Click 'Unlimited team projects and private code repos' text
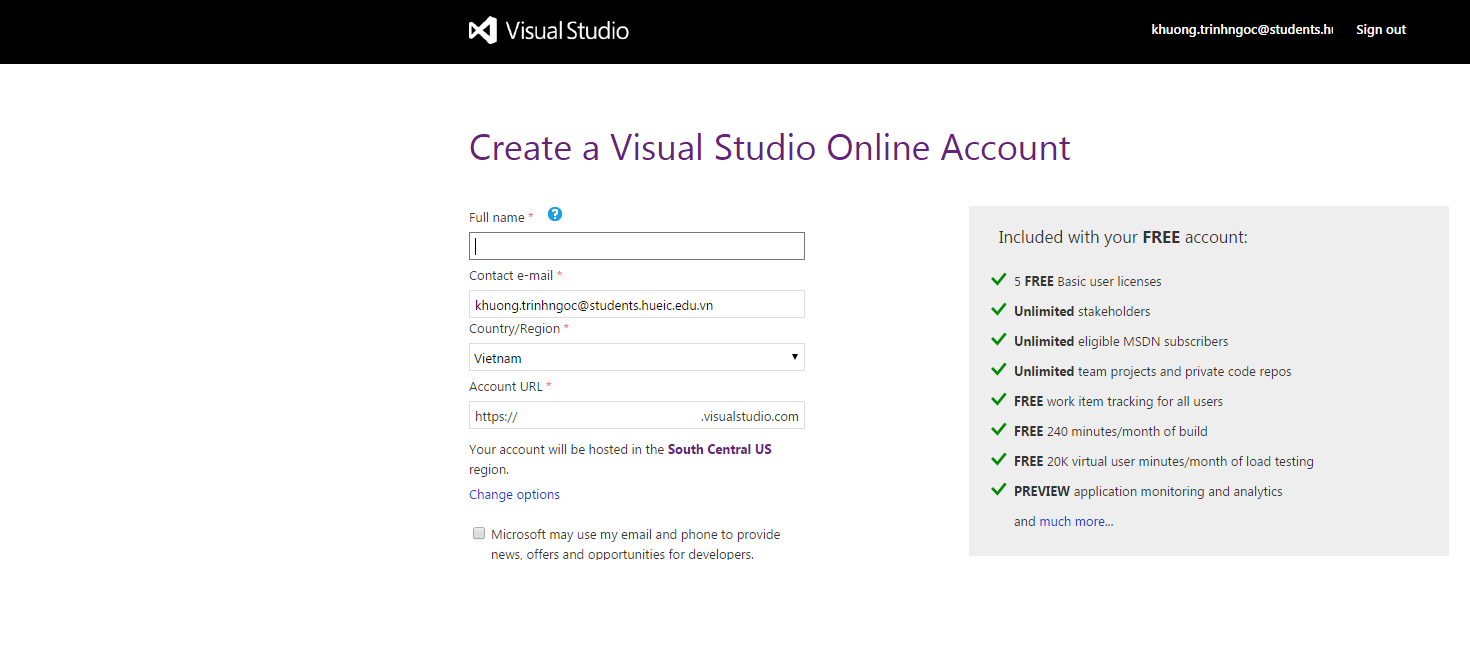The width and height of the screenshot is (1470, 648). click(1153, 372)
